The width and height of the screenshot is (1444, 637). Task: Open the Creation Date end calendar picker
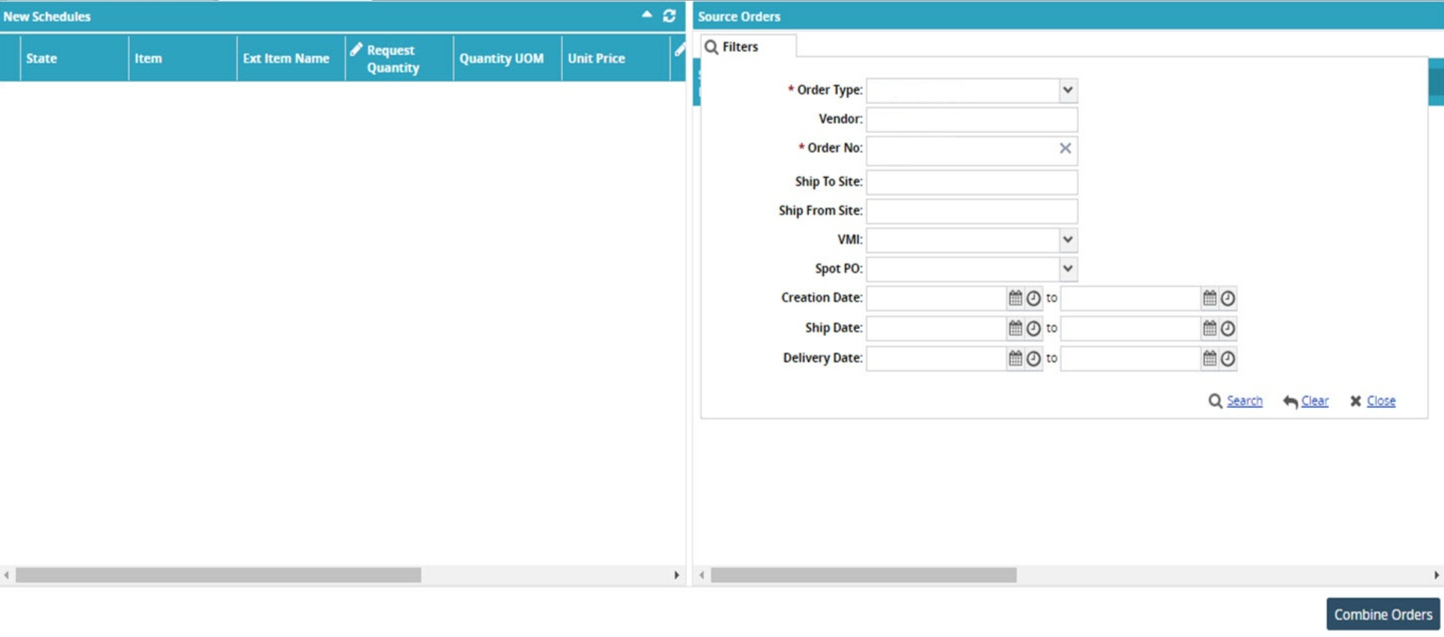(x=1209, y=298)
